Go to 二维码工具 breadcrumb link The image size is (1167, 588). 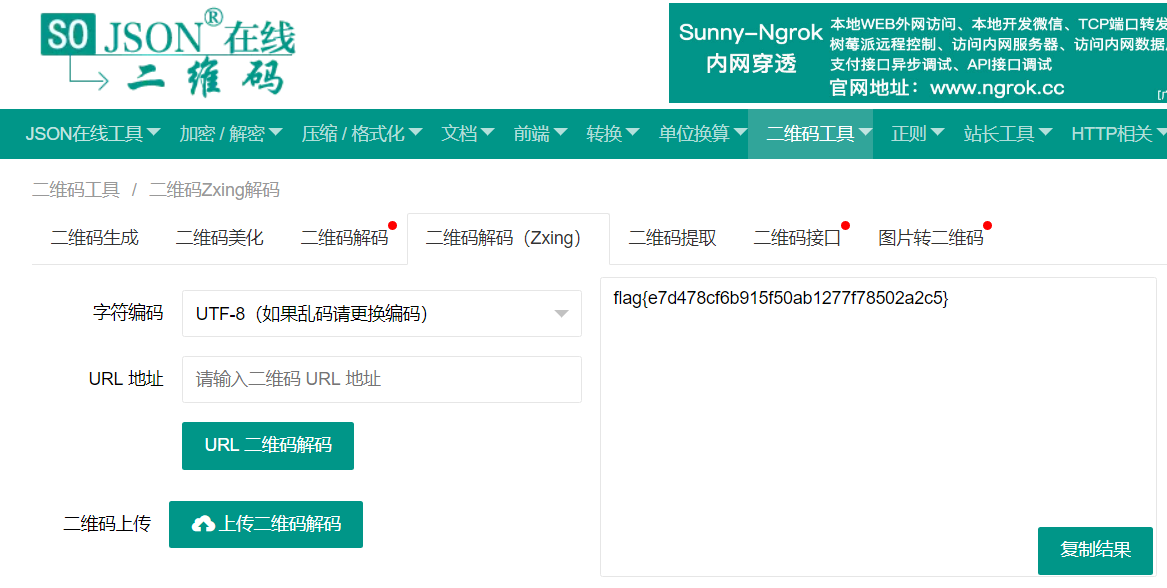coord(76,190)
